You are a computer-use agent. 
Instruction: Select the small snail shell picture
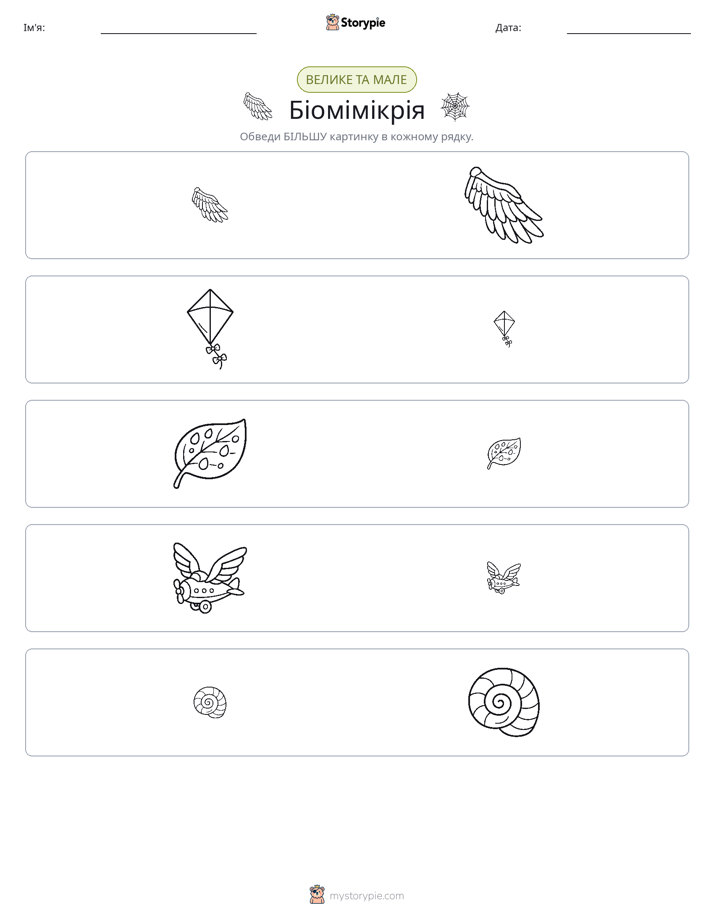coord(210,702)
